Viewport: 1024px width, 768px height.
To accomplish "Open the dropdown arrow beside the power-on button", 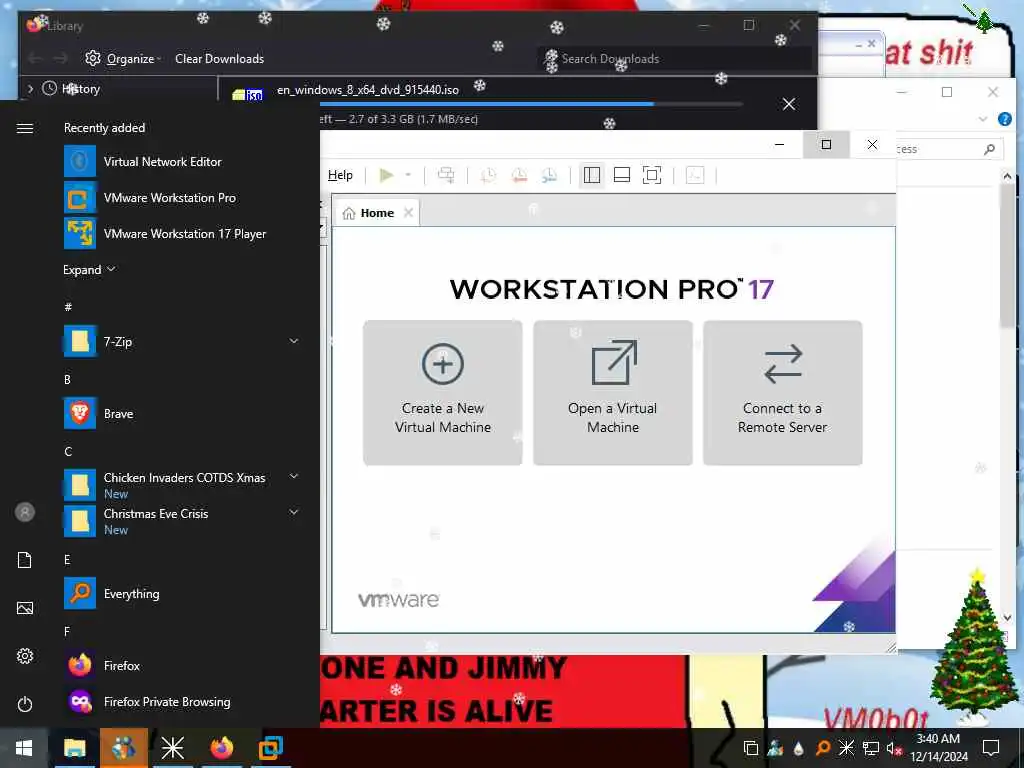I will [x=408, y=175].
